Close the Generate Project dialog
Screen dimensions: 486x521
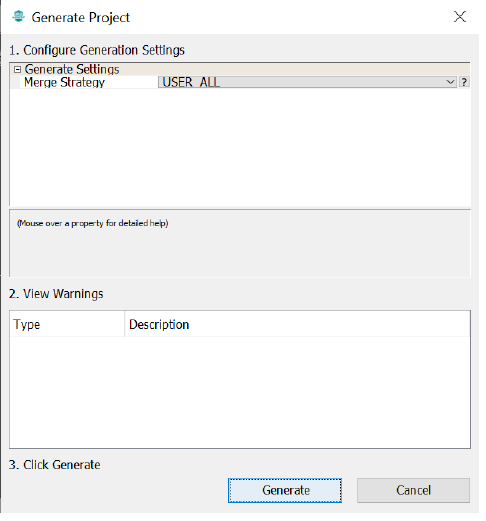click(x=459, y=16)
